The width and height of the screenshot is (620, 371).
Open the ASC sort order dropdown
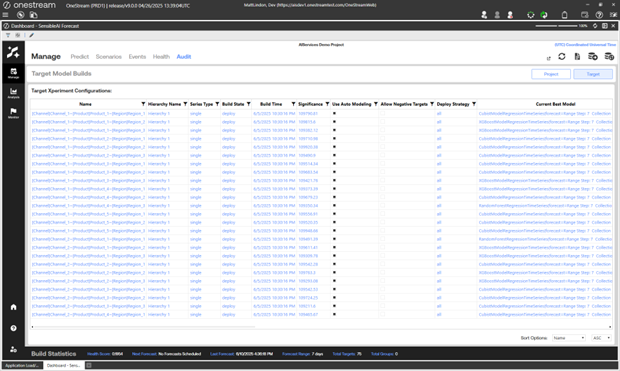[x=601, y=338]
